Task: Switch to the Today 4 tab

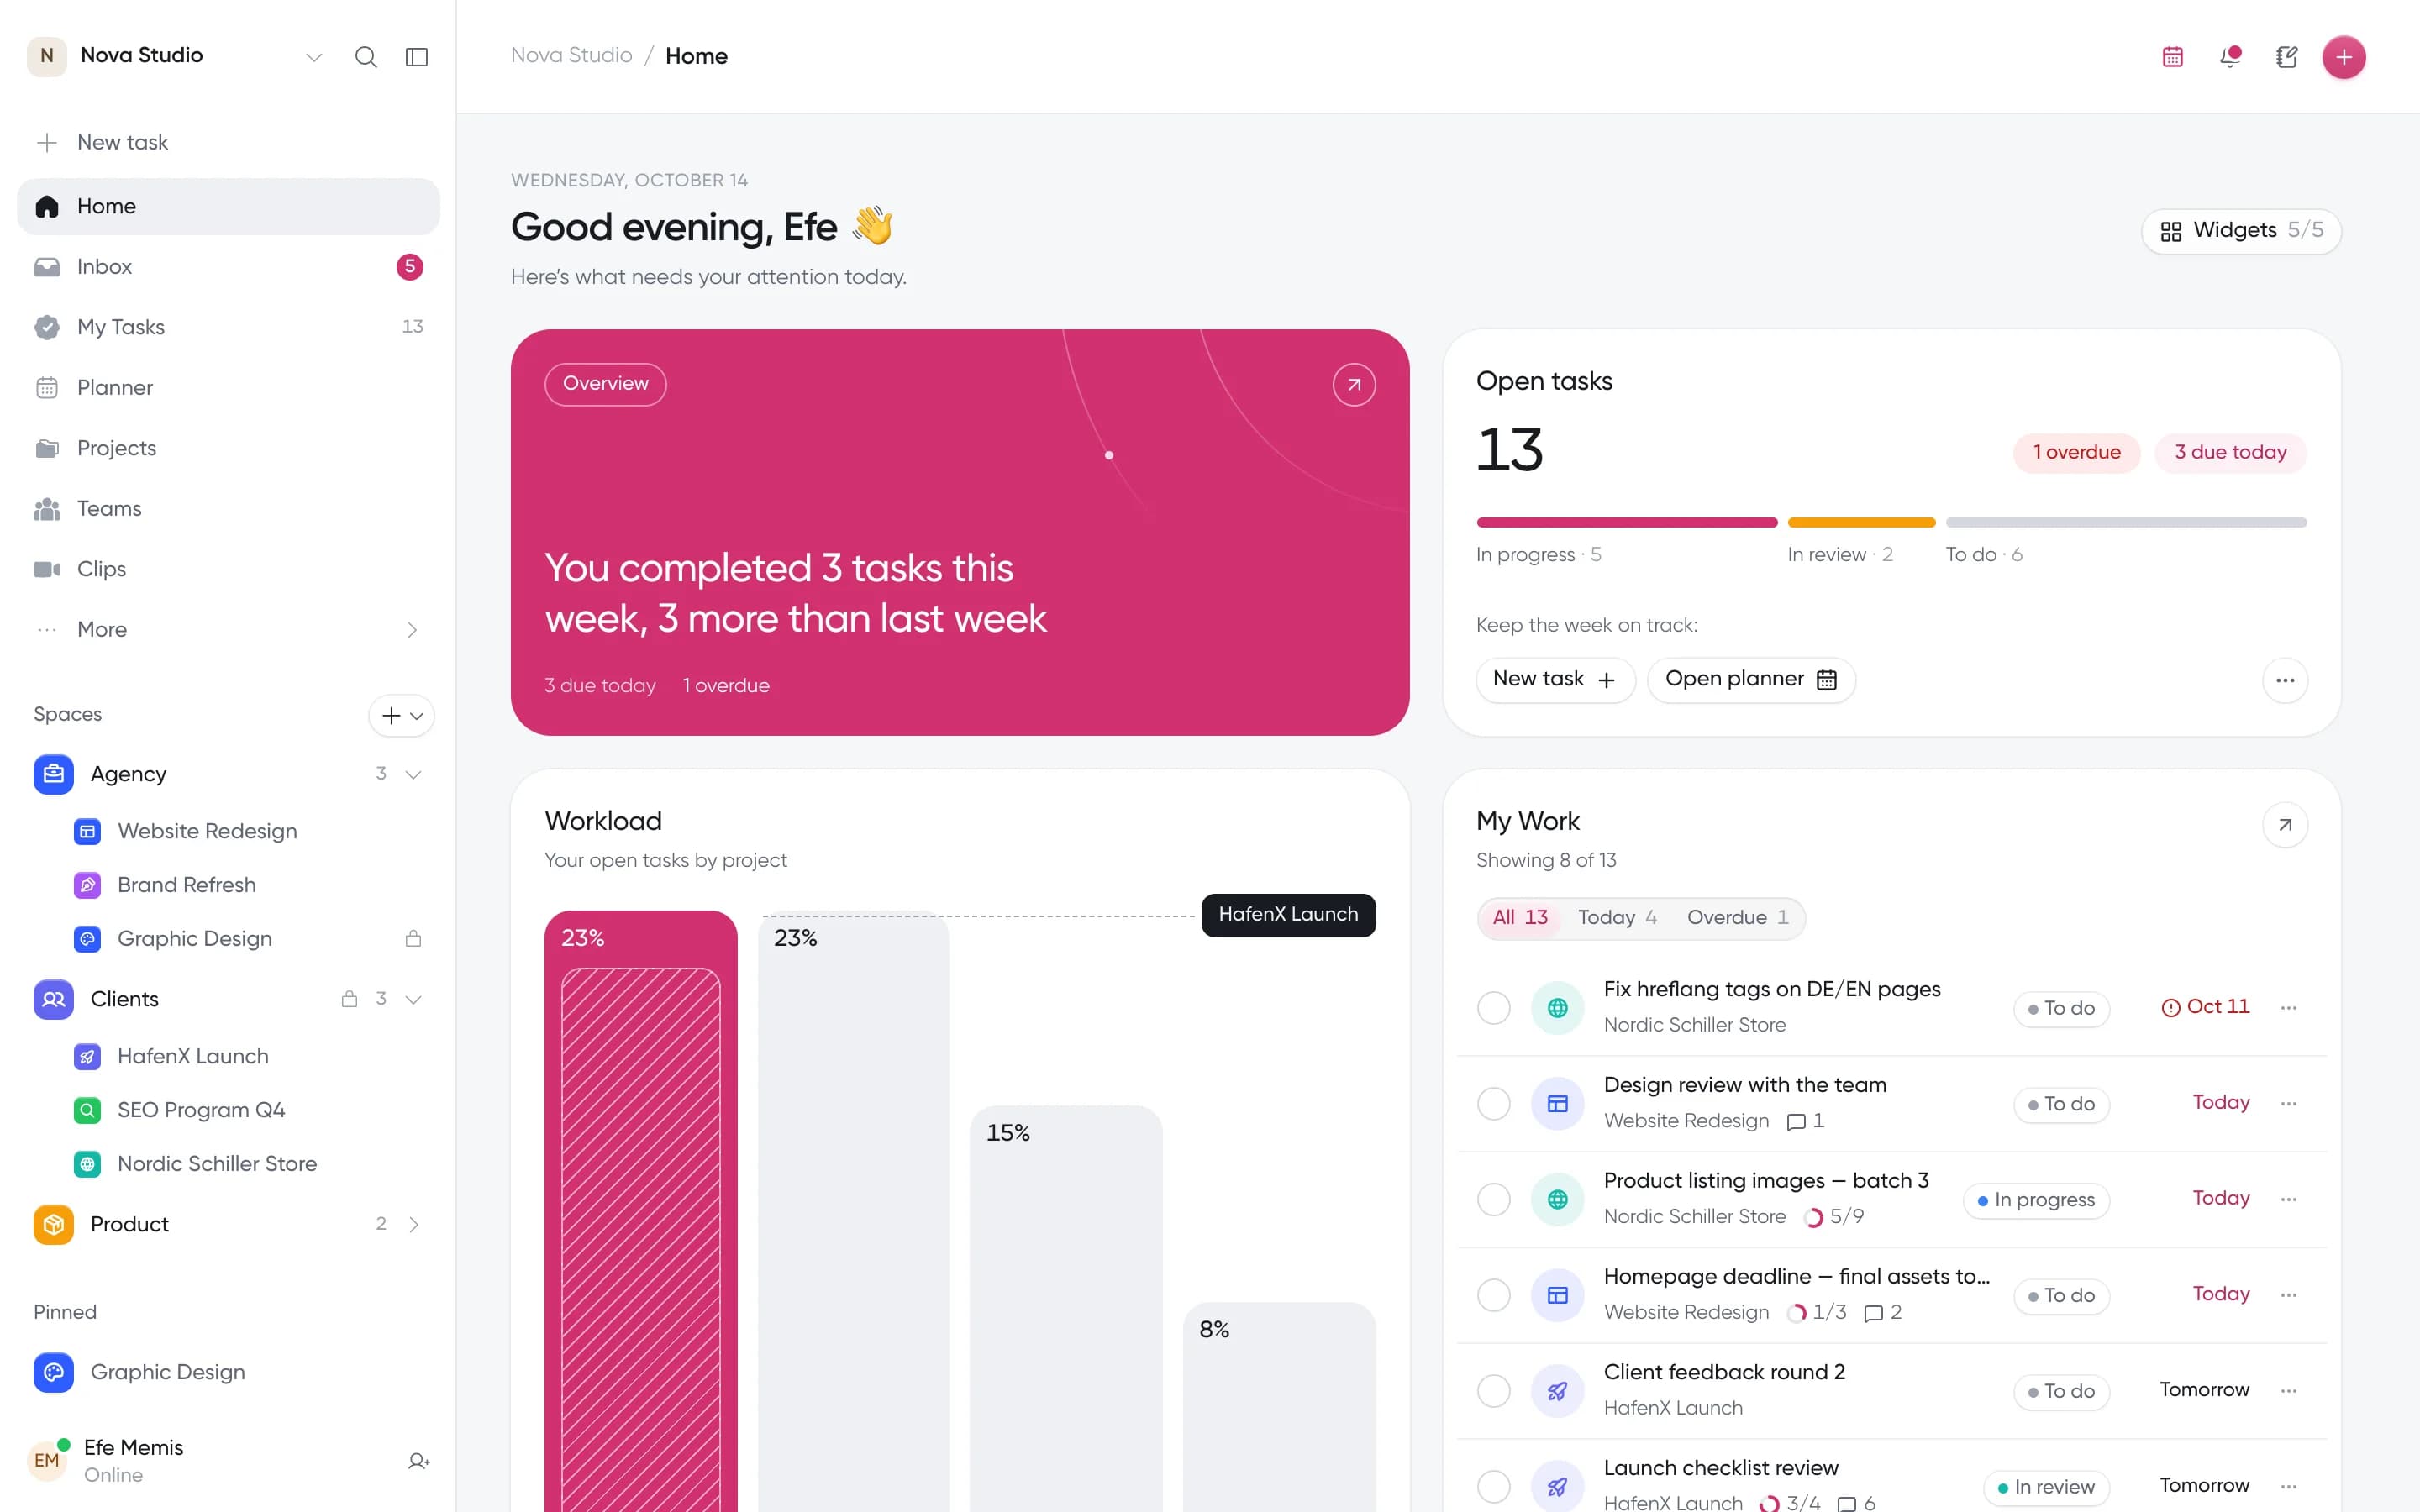Action: pos(1617,918)
